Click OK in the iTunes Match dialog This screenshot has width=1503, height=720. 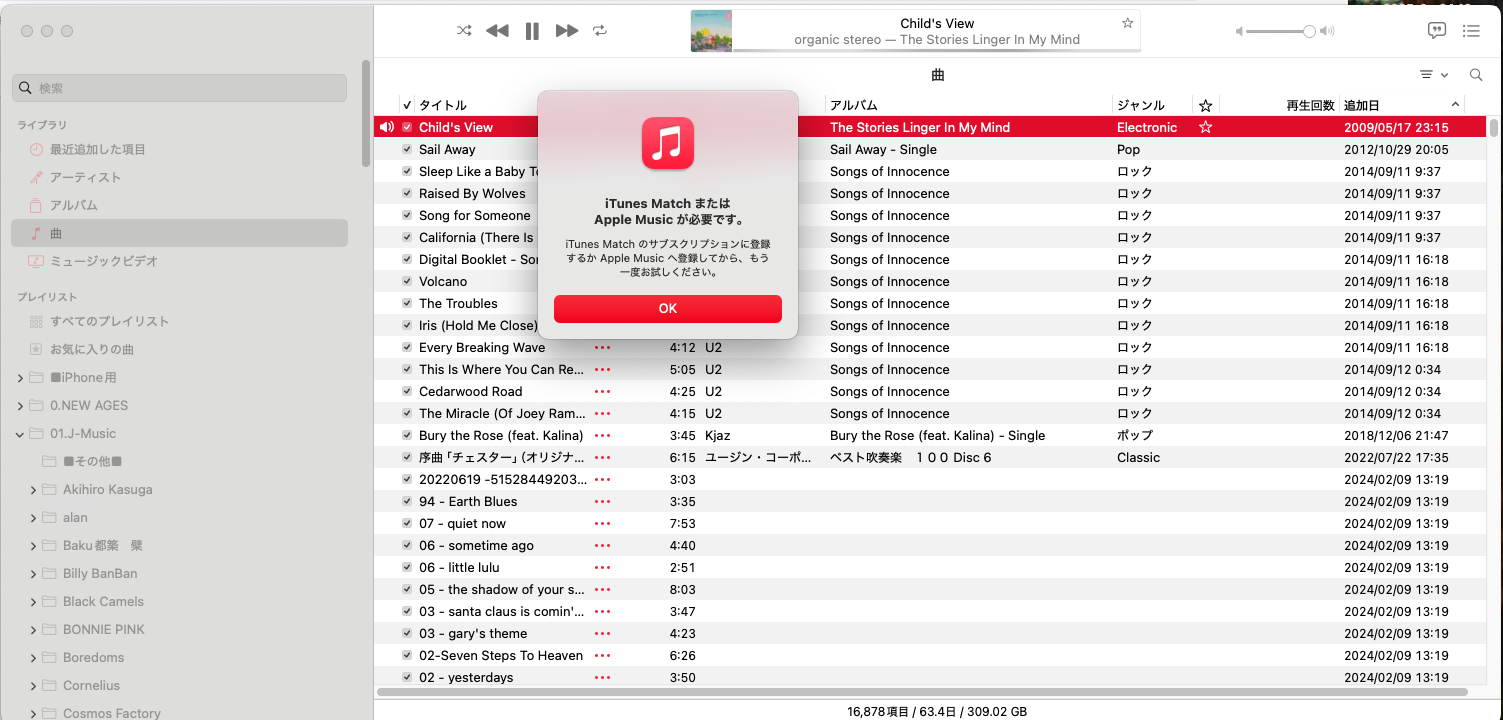pyautogui.click(x=668, y=309)
